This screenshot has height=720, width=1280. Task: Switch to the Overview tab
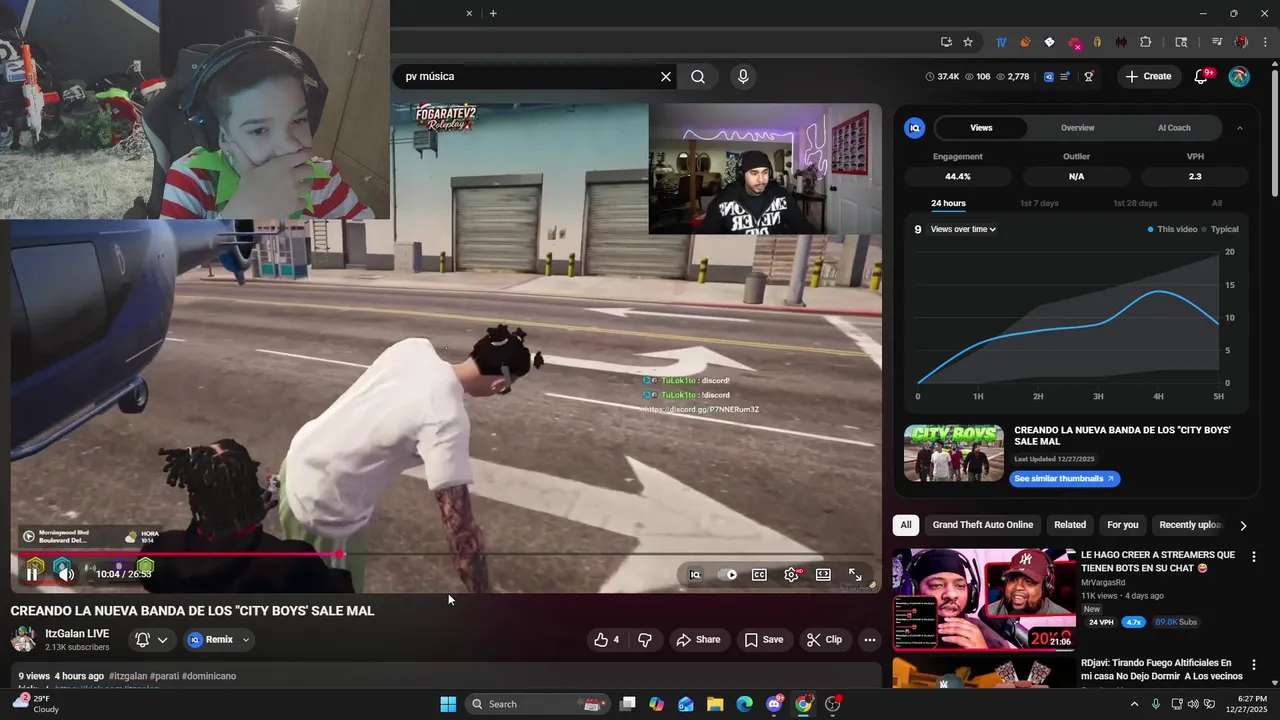1077,128
